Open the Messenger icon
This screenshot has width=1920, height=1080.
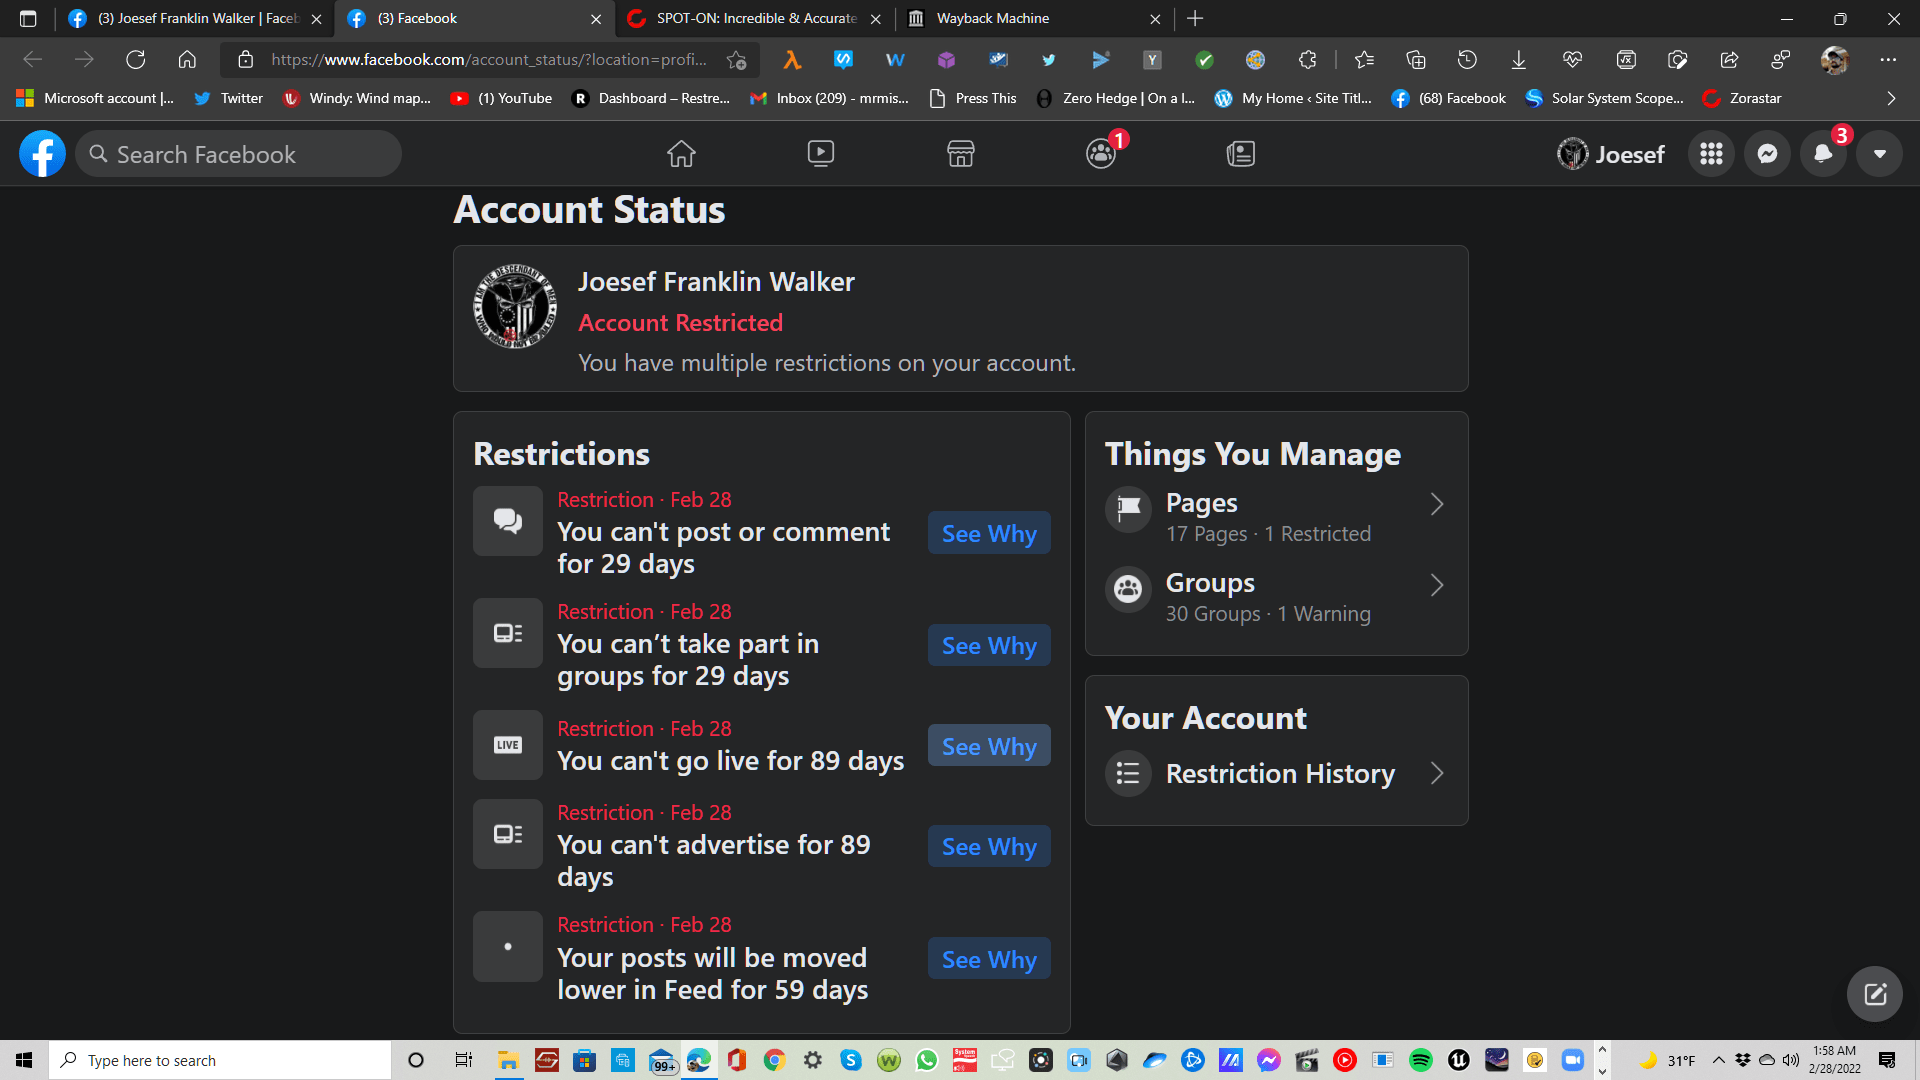pyautogui.click(x=1767, y=154)
